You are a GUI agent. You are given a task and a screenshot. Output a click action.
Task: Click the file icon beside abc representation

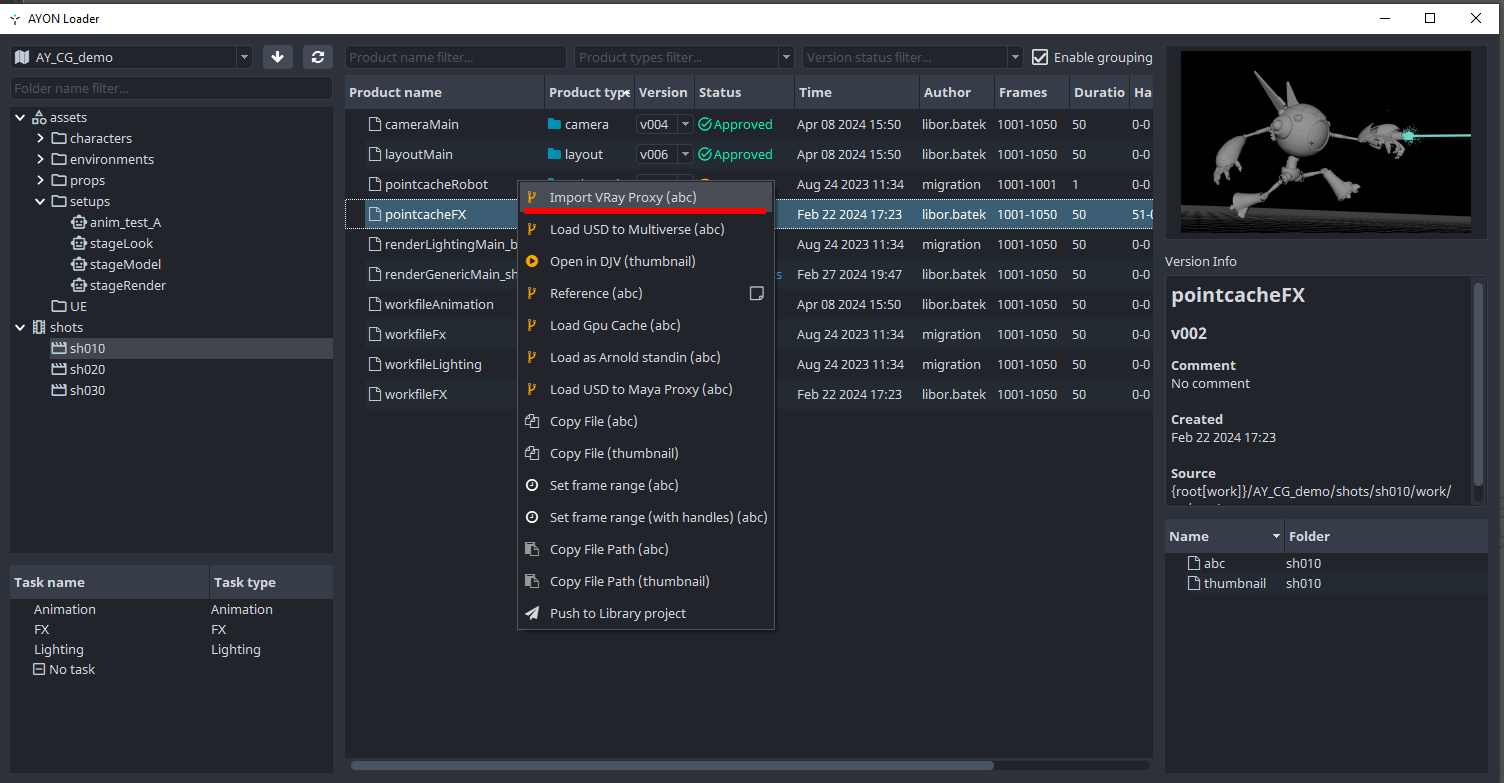(x=1193, y=563)
